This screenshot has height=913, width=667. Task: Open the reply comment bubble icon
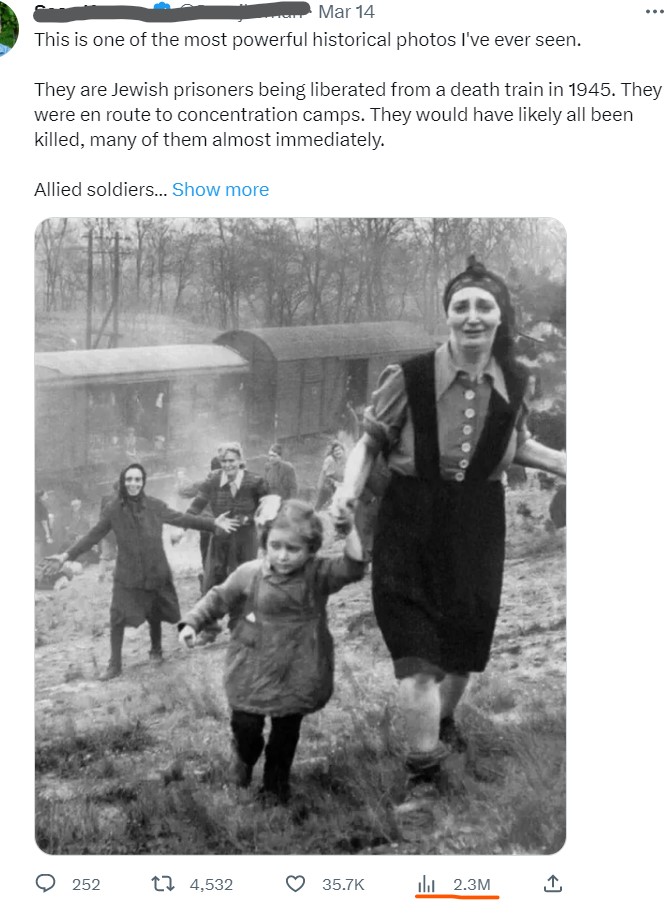[x=45, y=883]
